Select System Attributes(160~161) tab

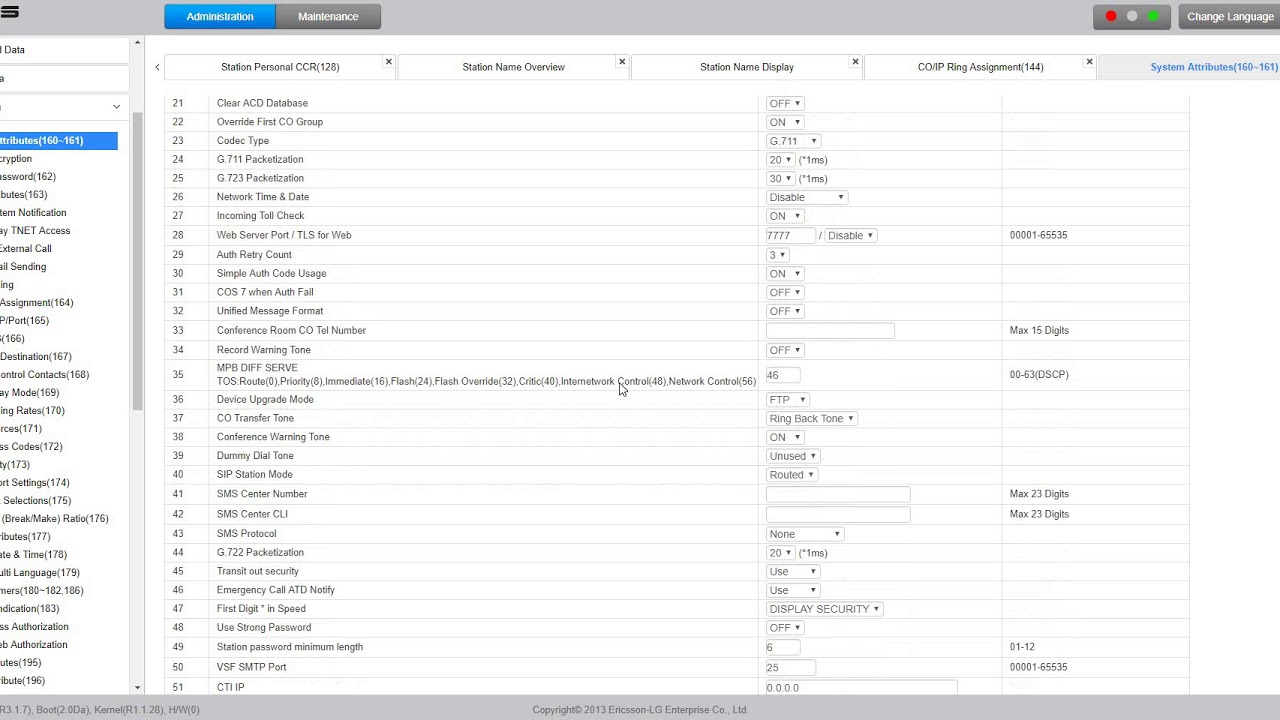point(1213,67)
